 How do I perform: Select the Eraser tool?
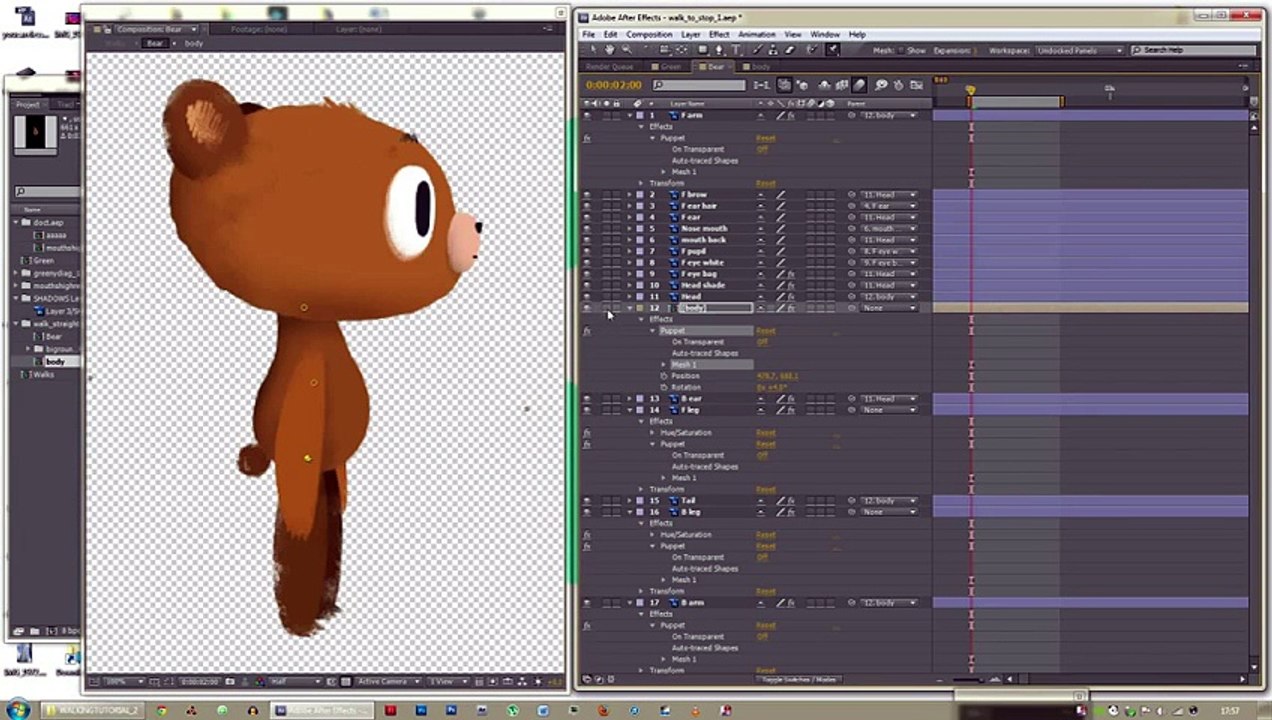click(x=789, y=50)
